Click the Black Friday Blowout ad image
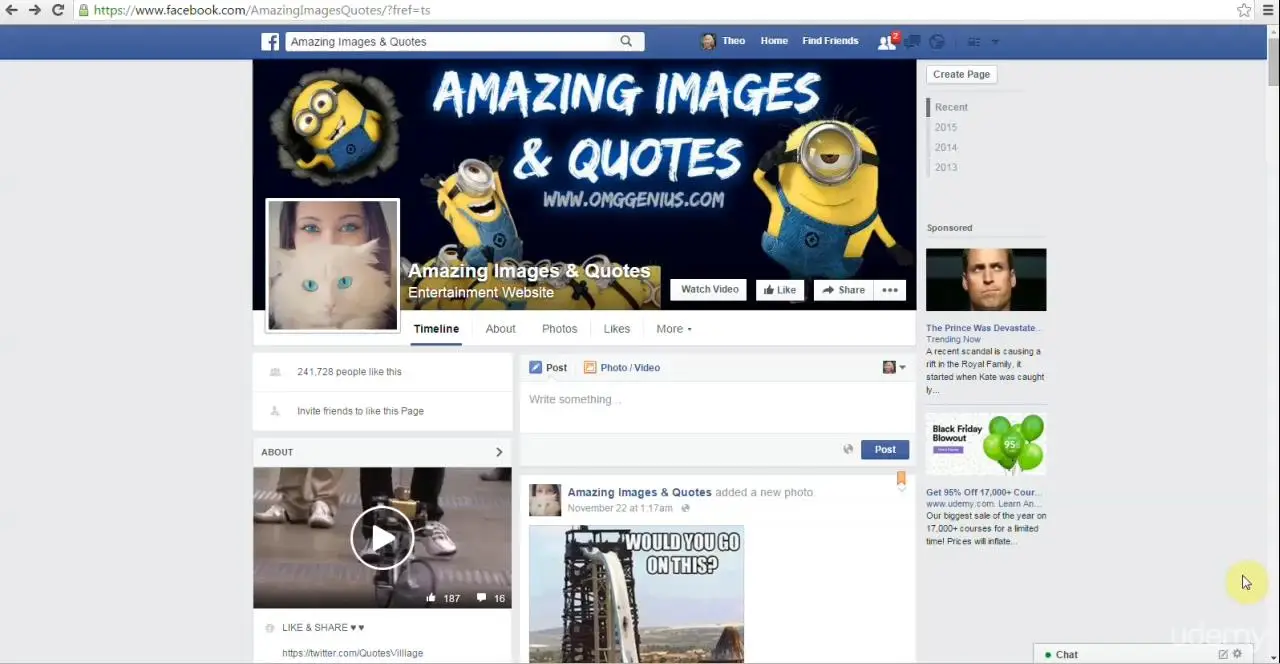 coord(986,445)
